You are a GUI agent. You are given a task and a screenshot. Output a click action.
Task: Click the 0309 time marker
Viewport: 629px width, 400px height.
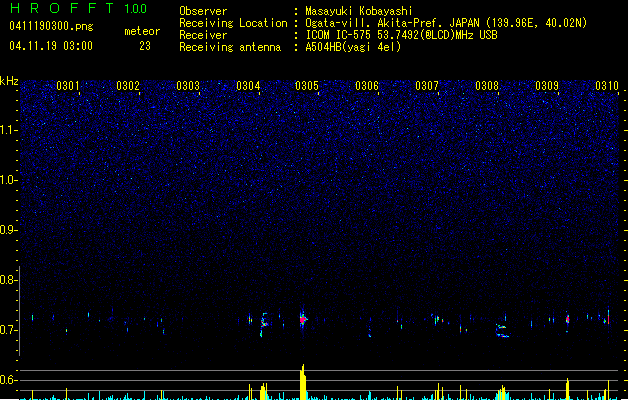point(547,86)
